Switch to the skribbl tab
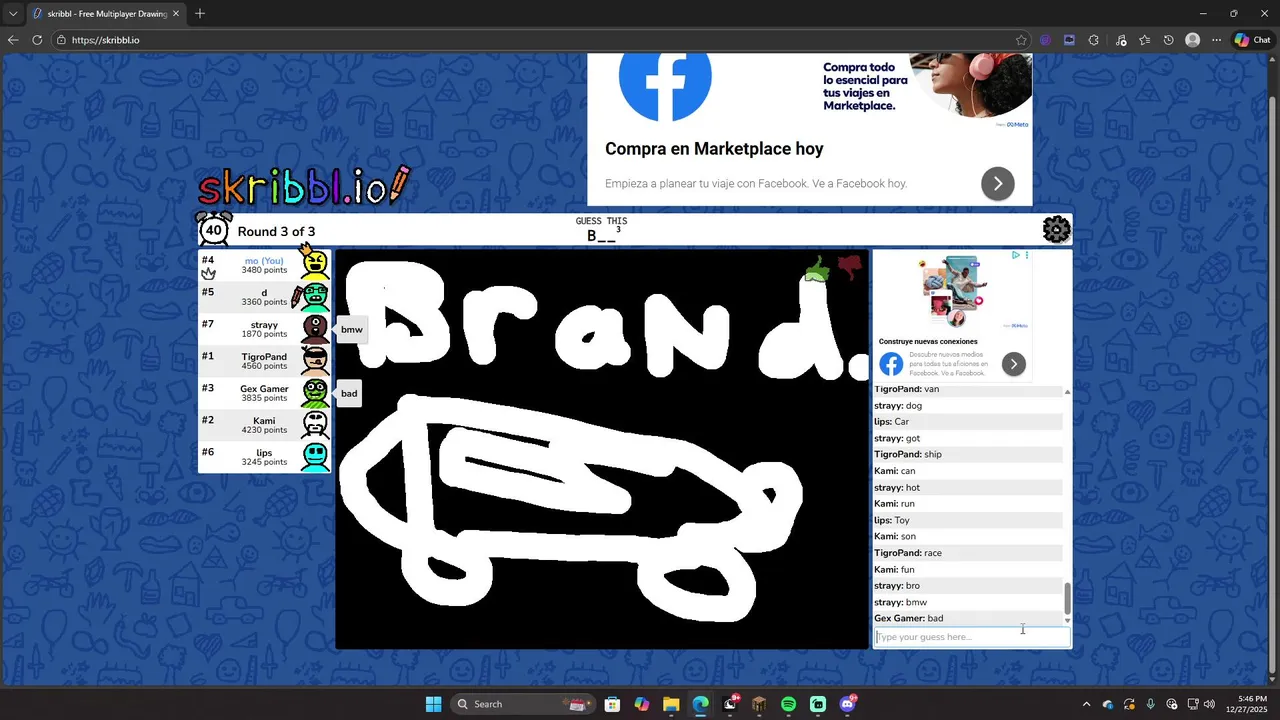Viewport: 1280px width, 720px height. coord(105,14)
